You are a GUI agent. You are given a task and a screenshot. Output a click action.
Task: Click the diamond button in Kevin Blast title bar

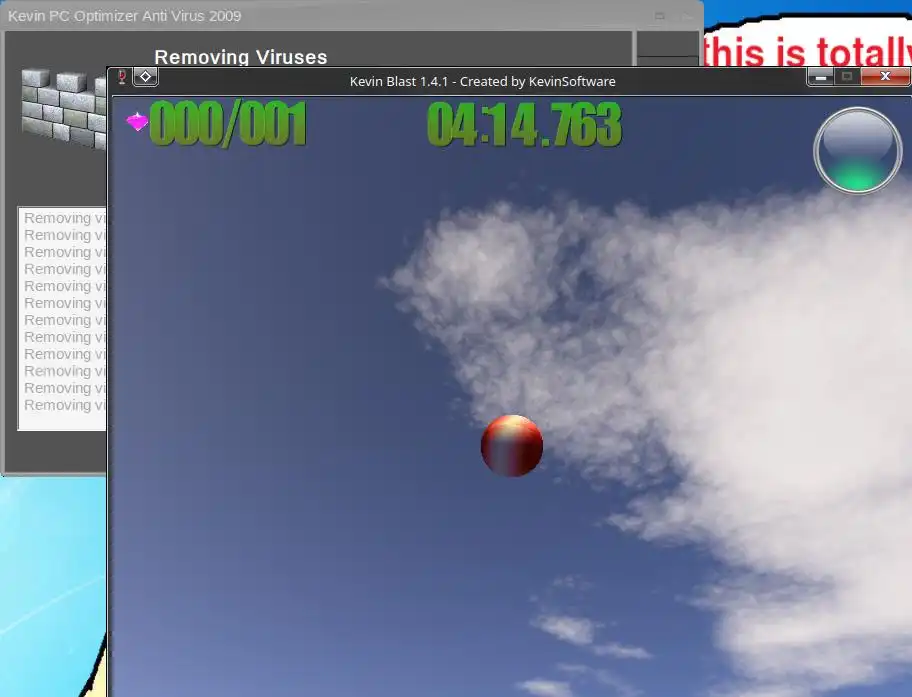point(145,77)
